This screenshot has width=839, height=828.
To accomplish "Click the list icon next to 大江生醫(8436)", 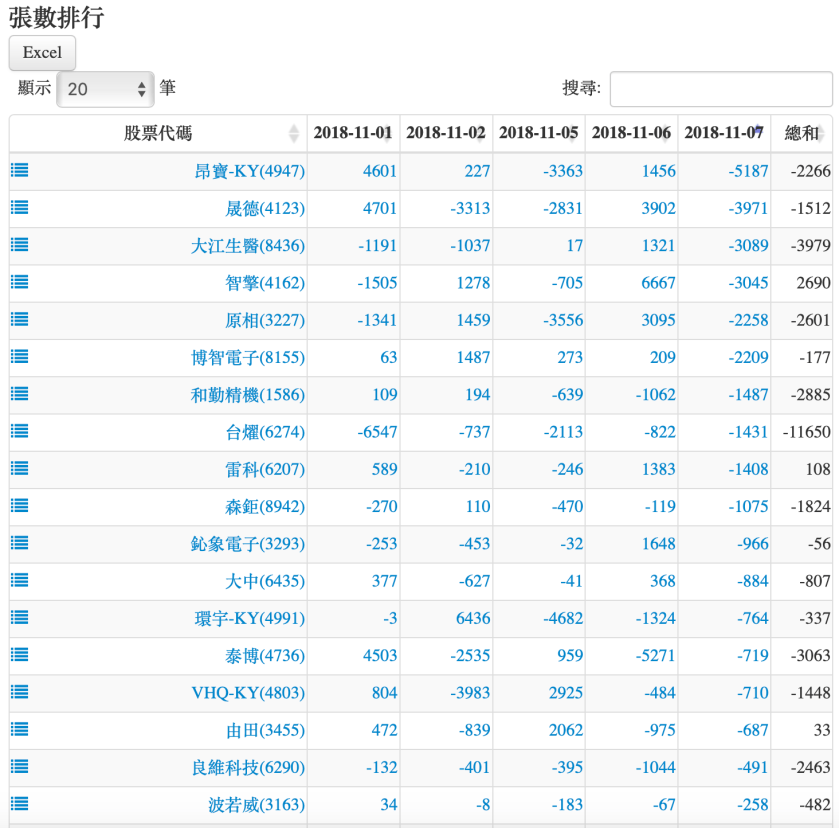I will click(18, 245).
